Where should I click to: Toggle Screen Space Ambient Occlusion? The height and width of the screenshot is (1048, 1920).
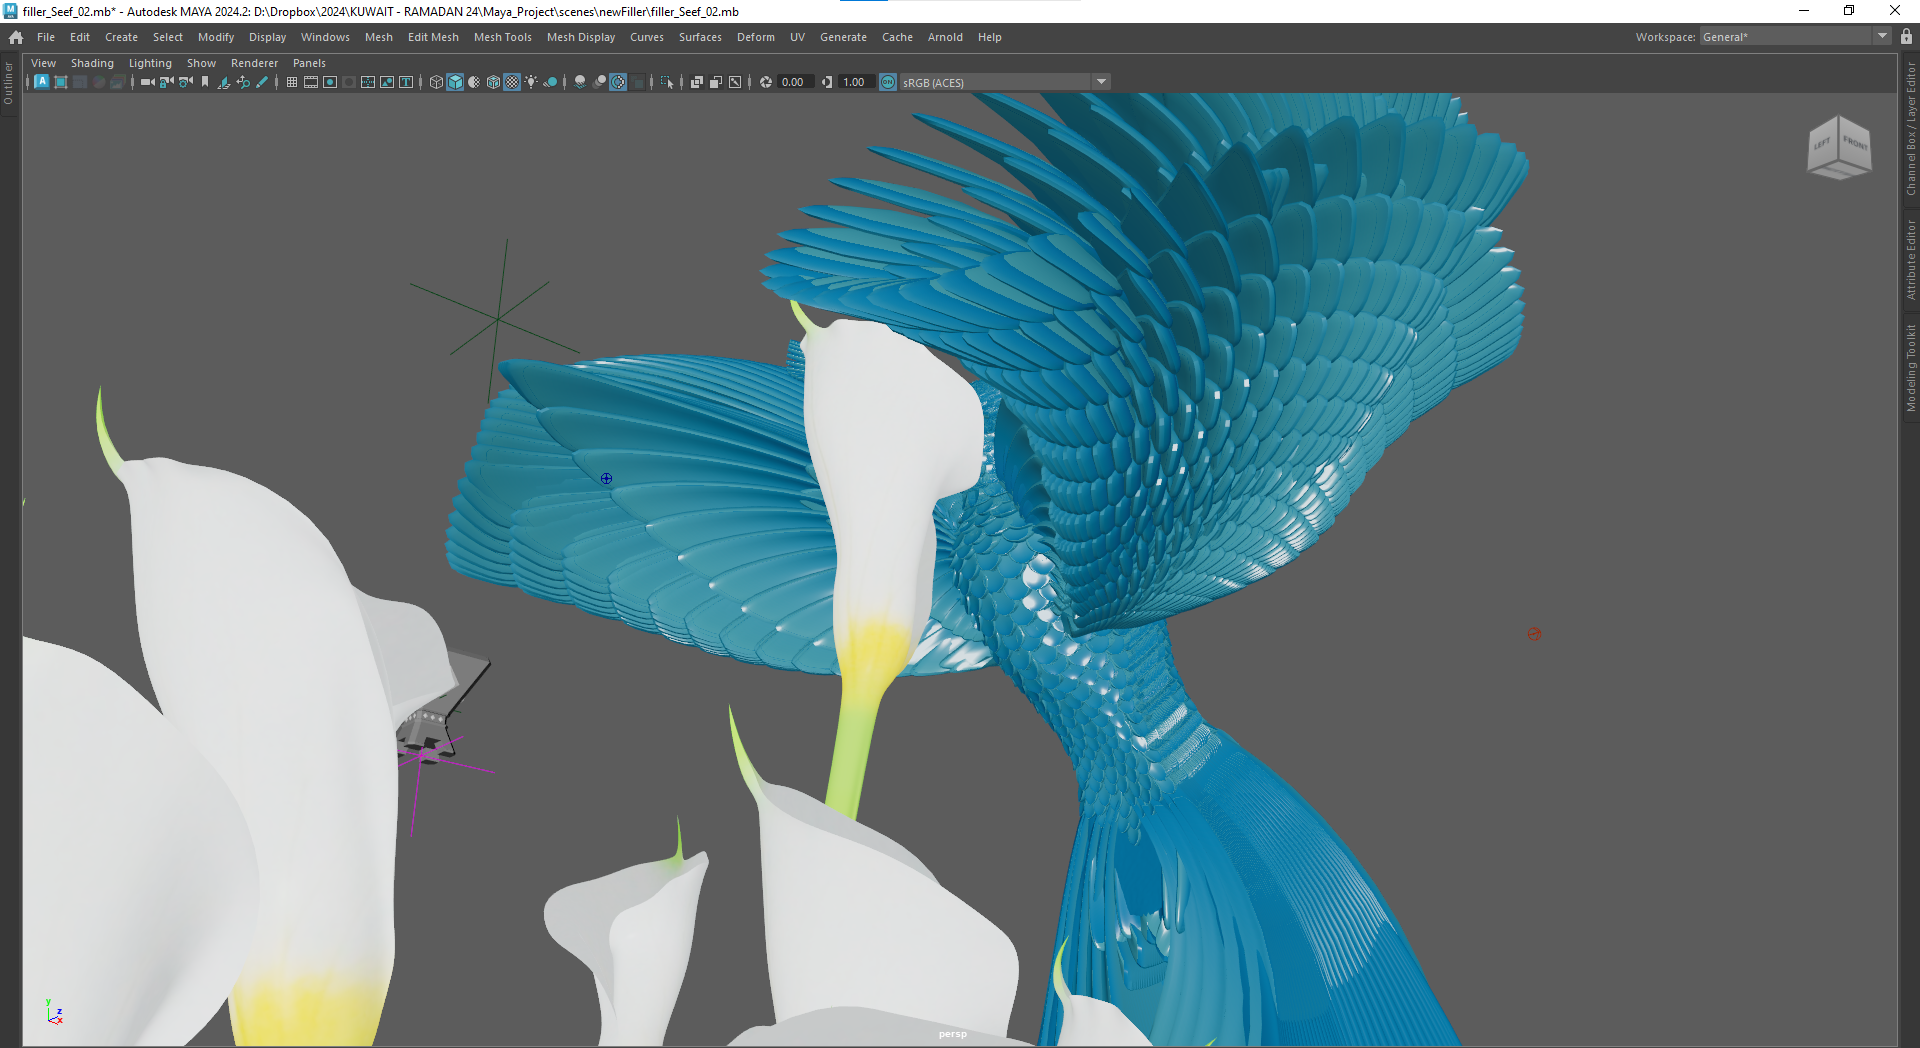(579, 82)
